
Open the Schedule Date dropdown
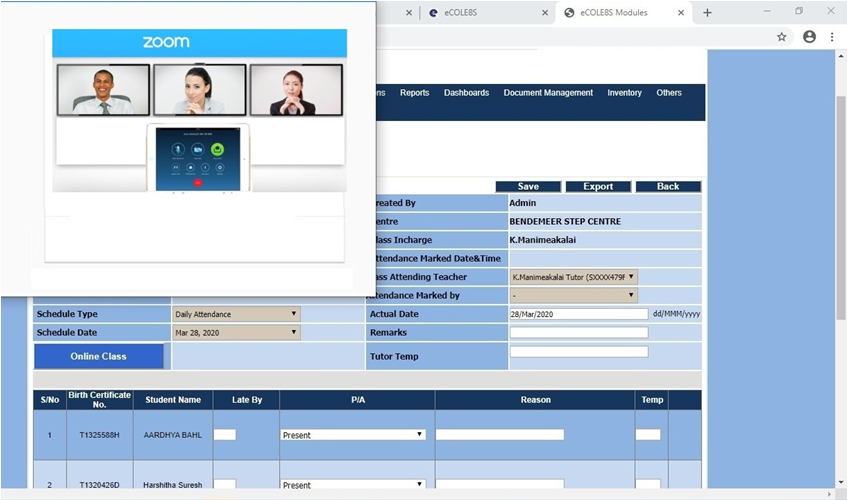pos(236,332)
